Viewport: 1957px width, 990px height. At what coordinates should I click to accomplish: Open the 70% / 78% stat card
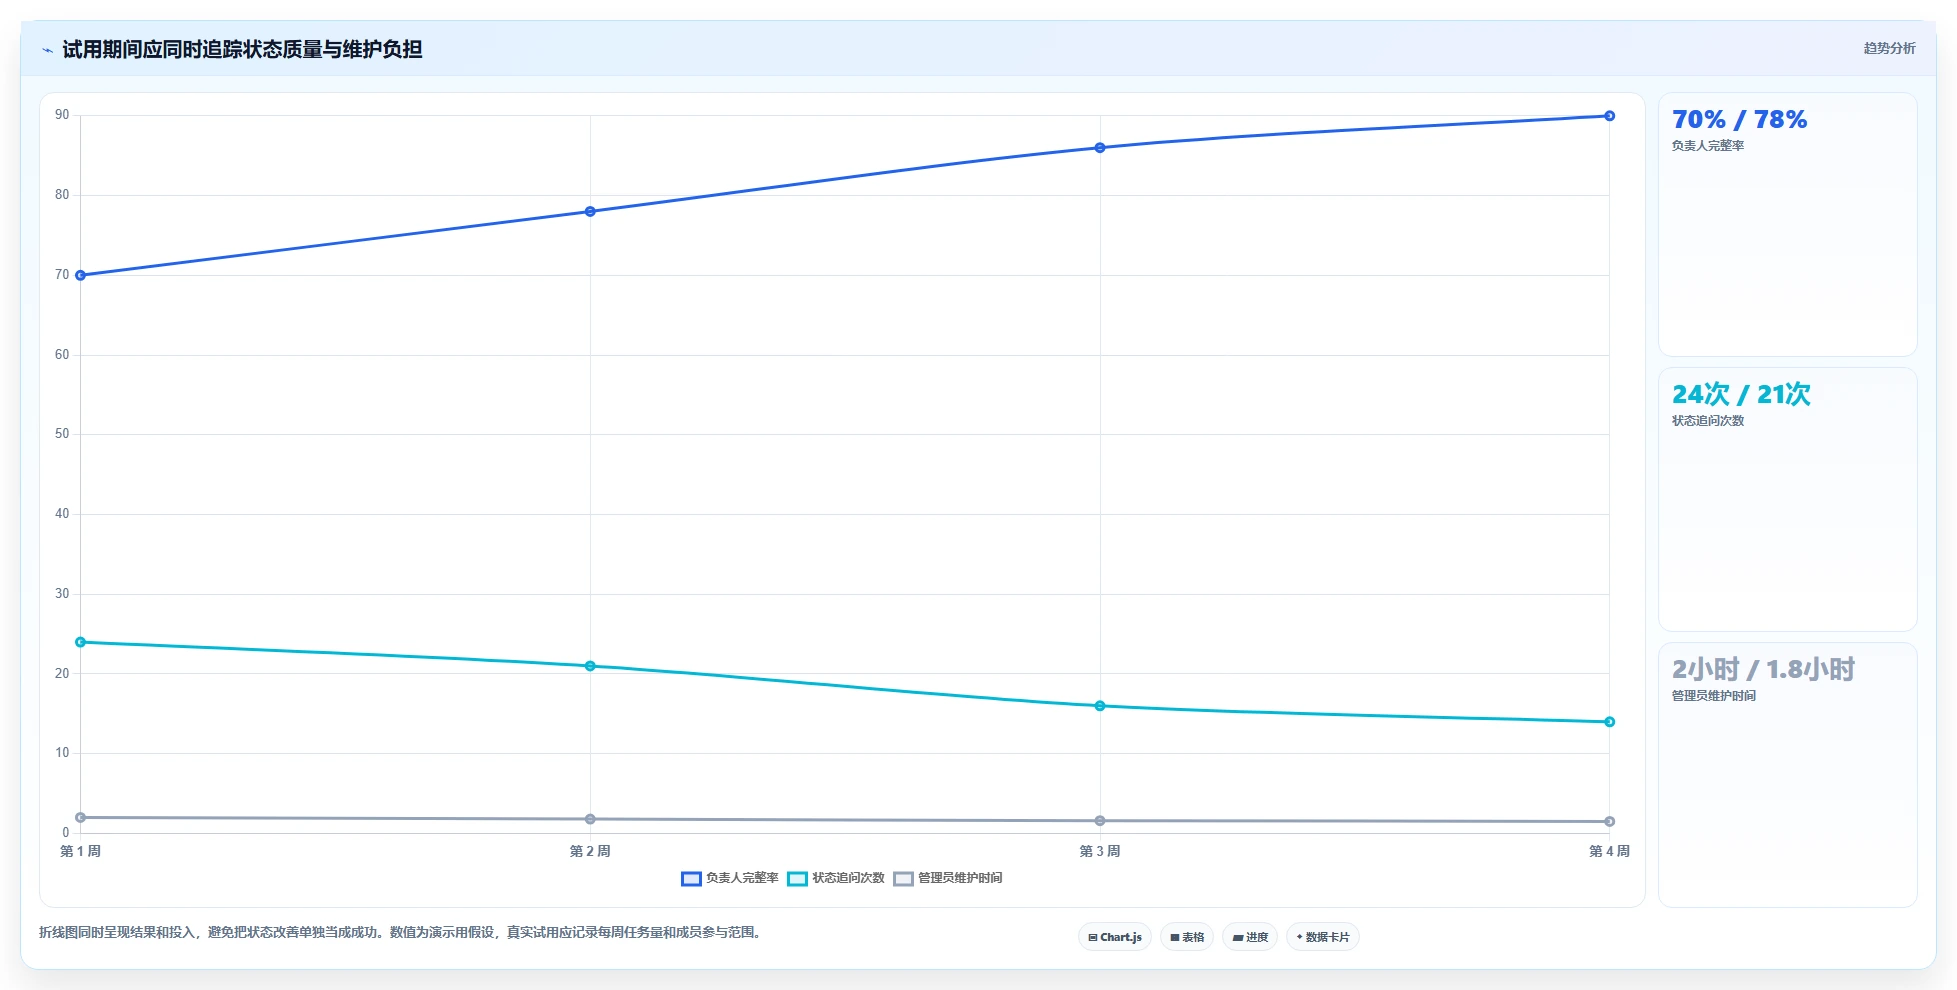click(x=1787, y=225)
